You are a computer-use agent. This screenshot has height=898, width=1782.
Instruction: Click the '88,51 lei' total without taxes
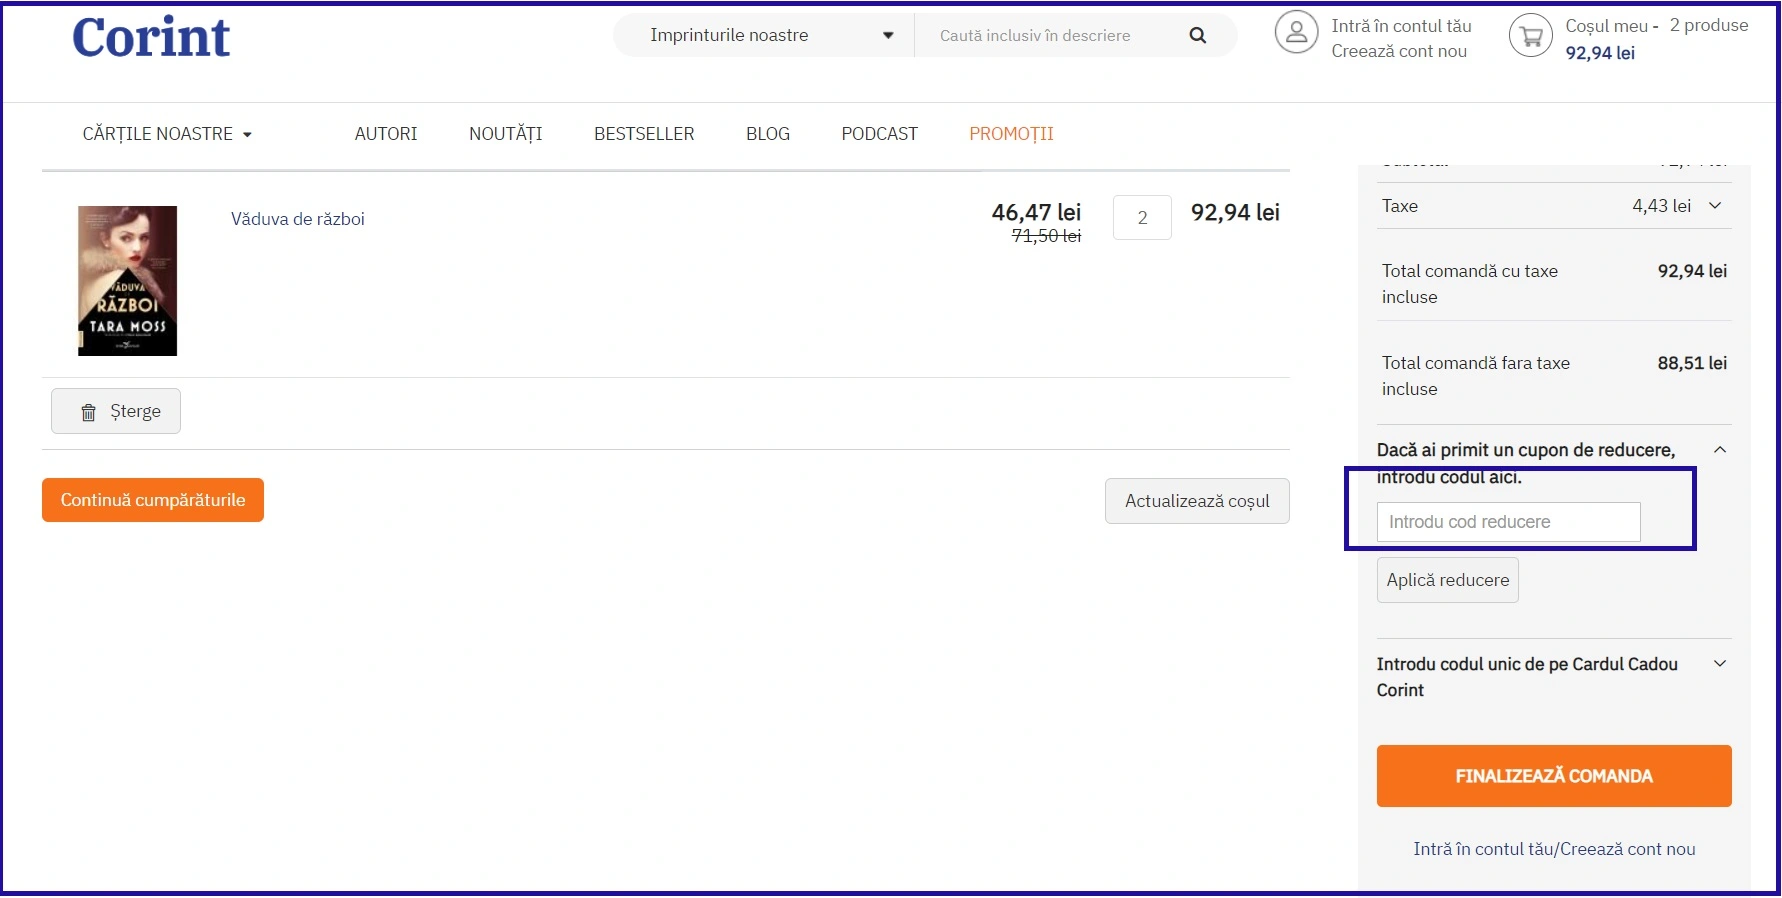[x=1692, y=363]
